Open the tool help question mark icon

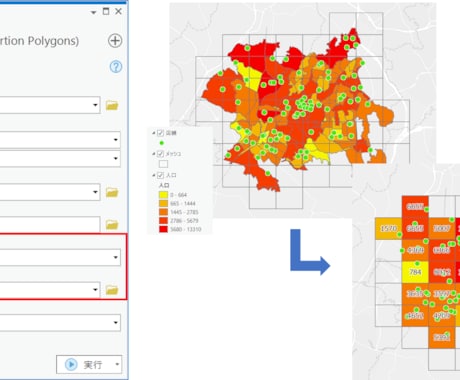[x=116, y=67]
